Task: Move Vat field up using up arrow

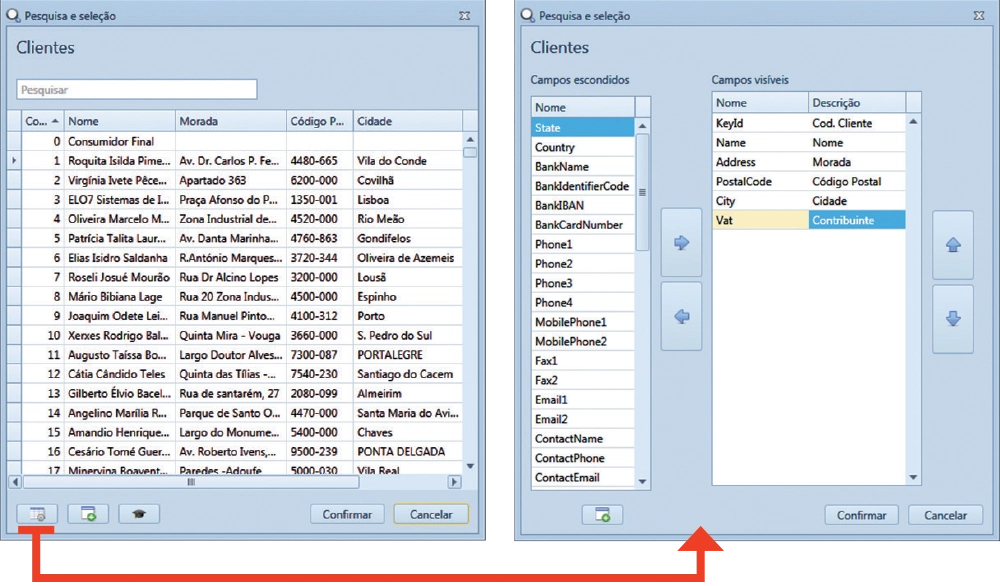Action: pyautogui.click(x=952, y=245)
